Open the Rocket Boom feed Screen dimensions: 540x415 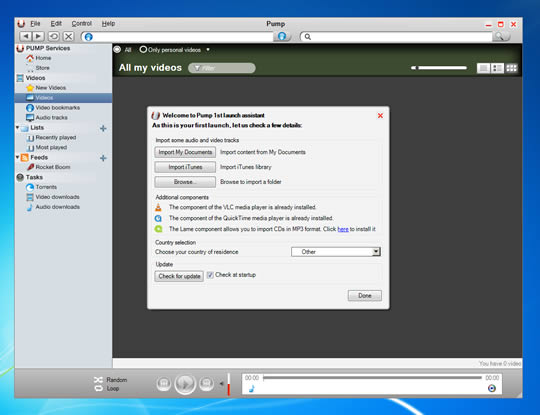pyautogui.click(x=52, y=167)
